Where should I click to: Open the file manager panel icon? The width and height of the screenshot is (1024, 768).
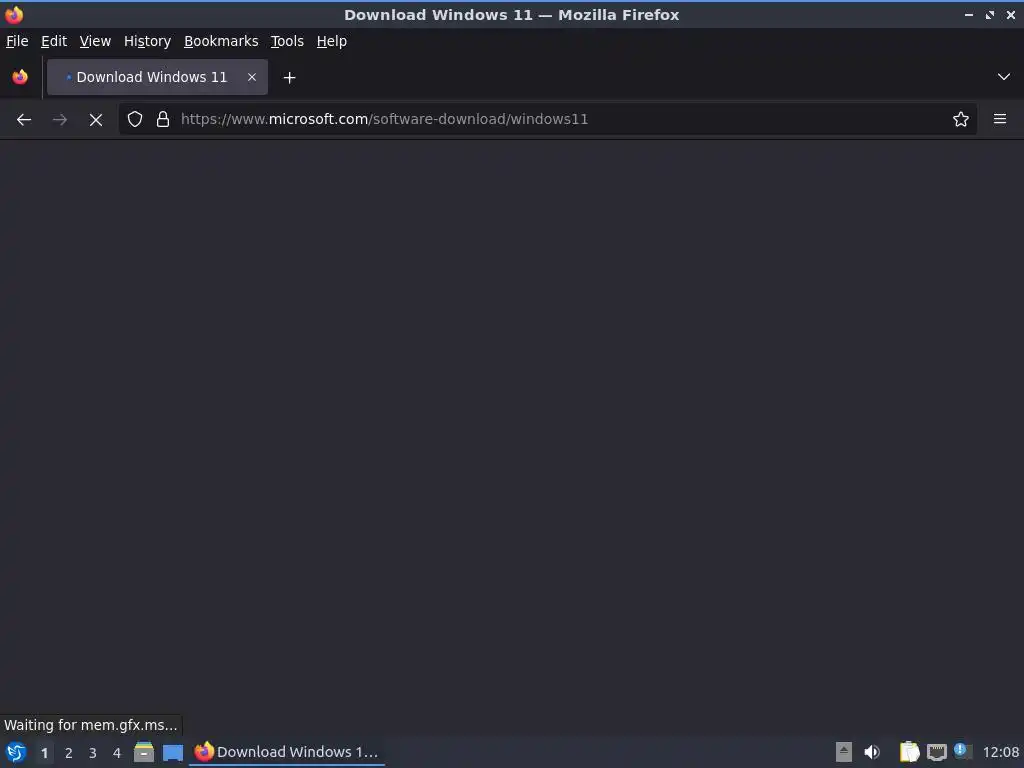pos(144,752)
